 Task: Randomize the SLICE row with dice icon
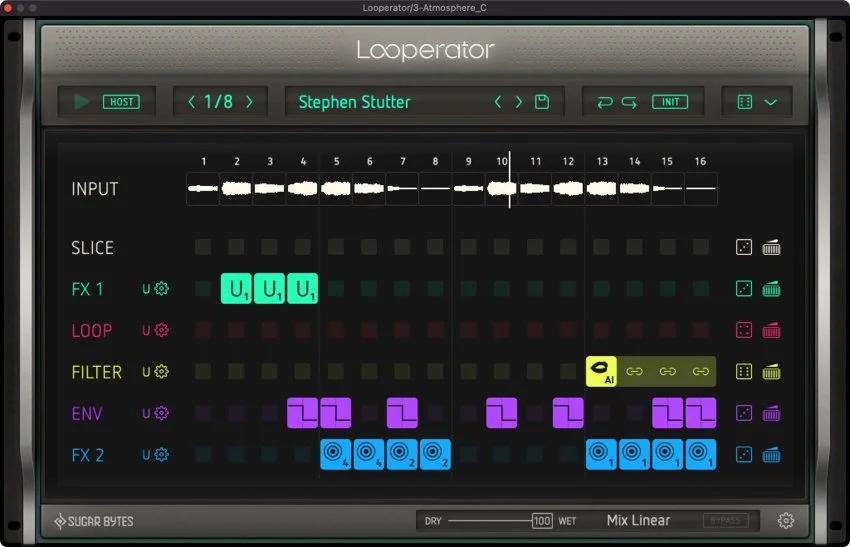(x=744, y=247)
